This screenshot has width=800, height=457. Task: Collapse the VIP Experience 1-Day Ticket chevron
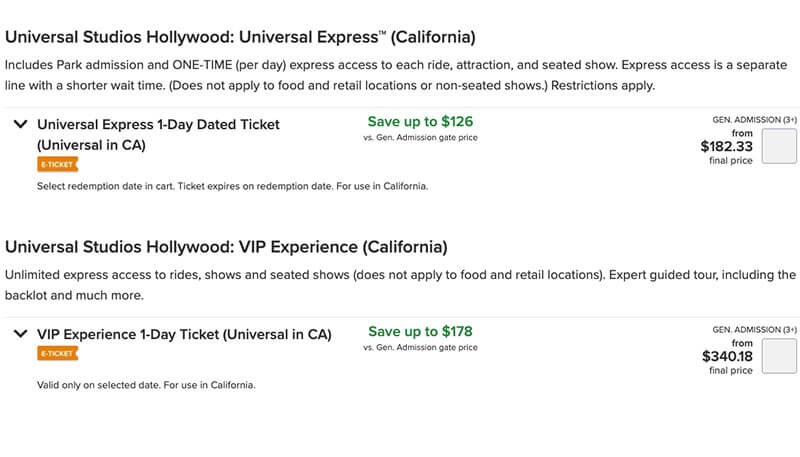(x=21, y=334)
